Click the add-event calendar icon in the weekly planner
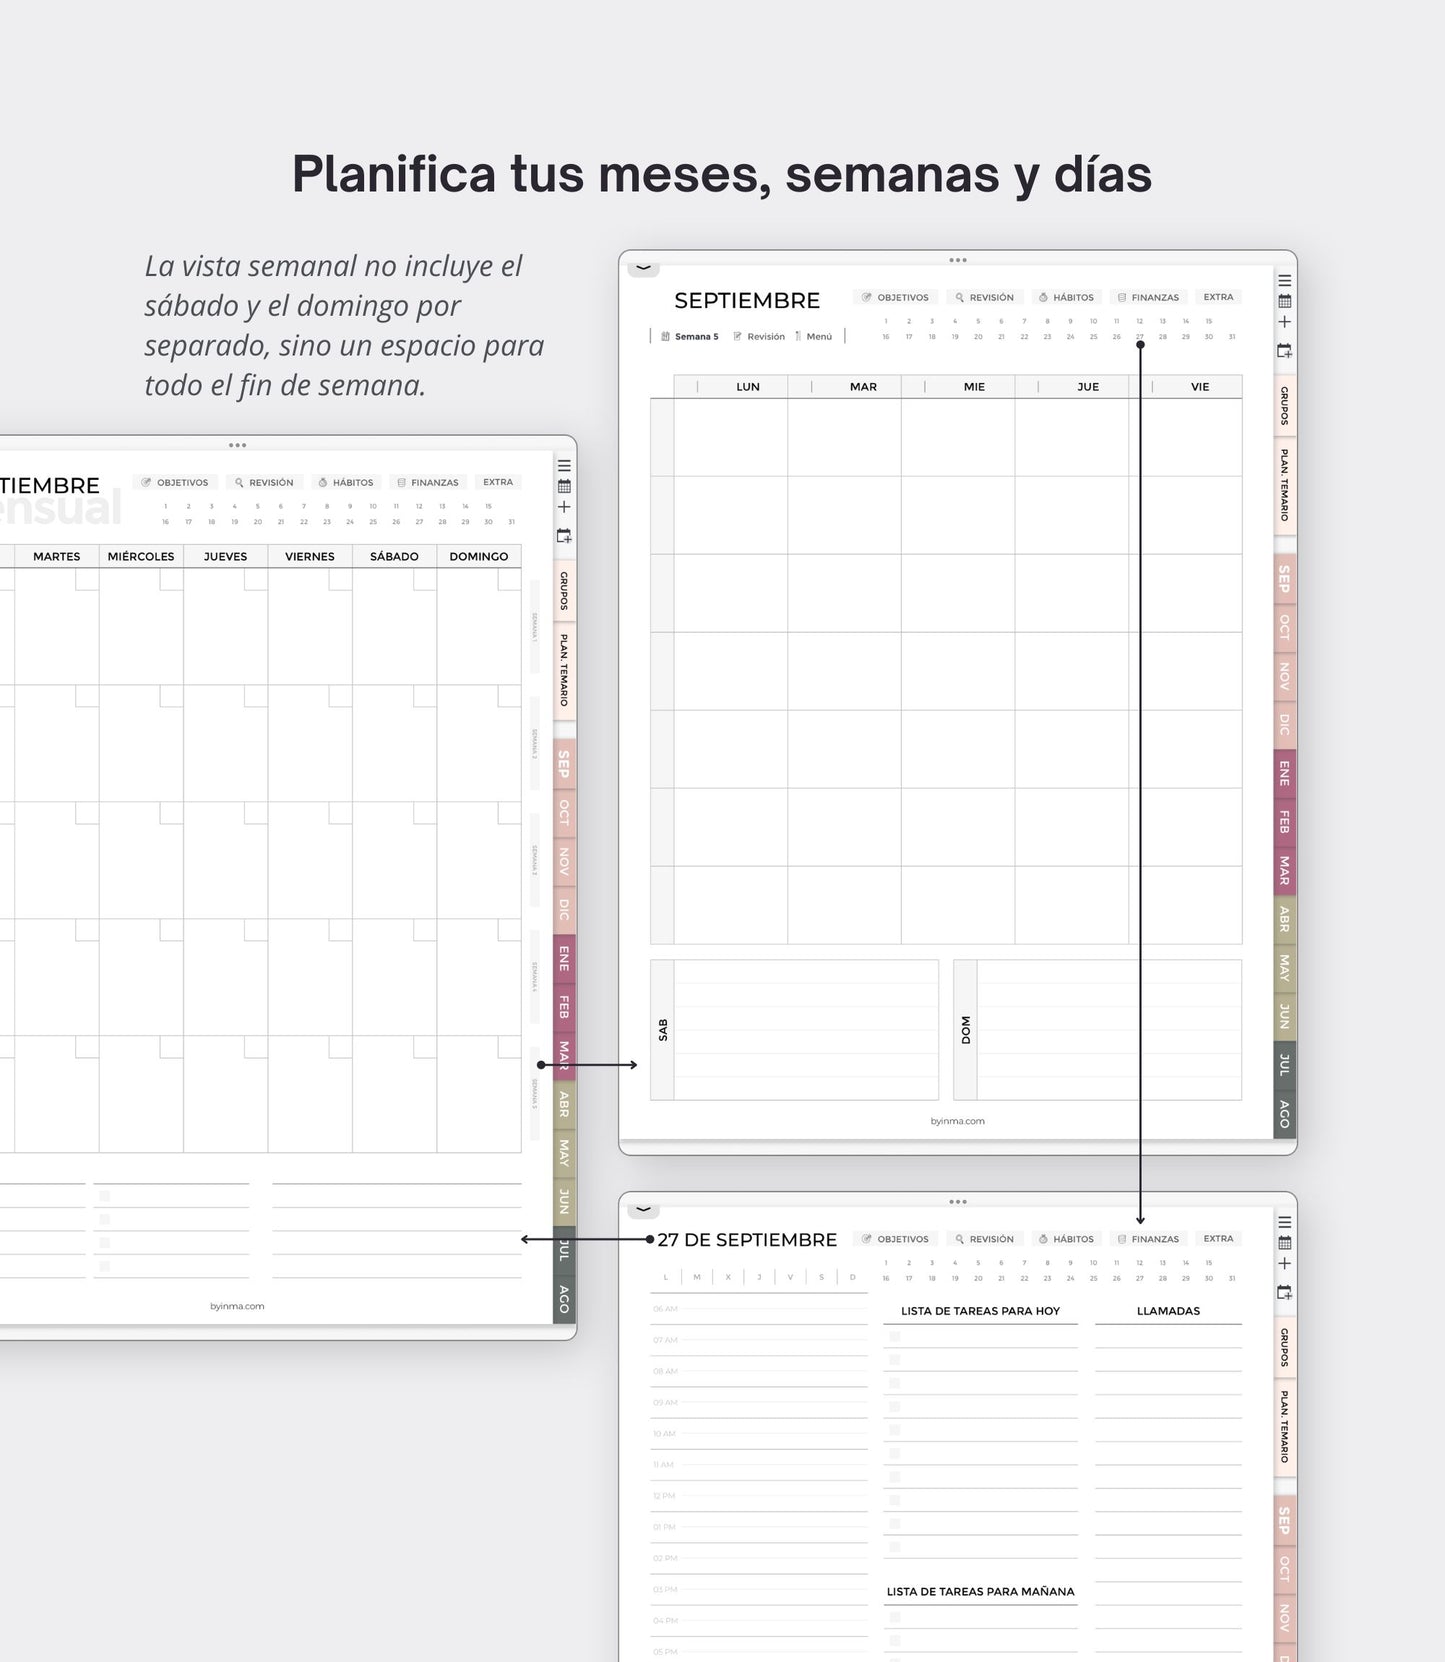This screenshot has width=1445, height=1662. pos(1285,351)
